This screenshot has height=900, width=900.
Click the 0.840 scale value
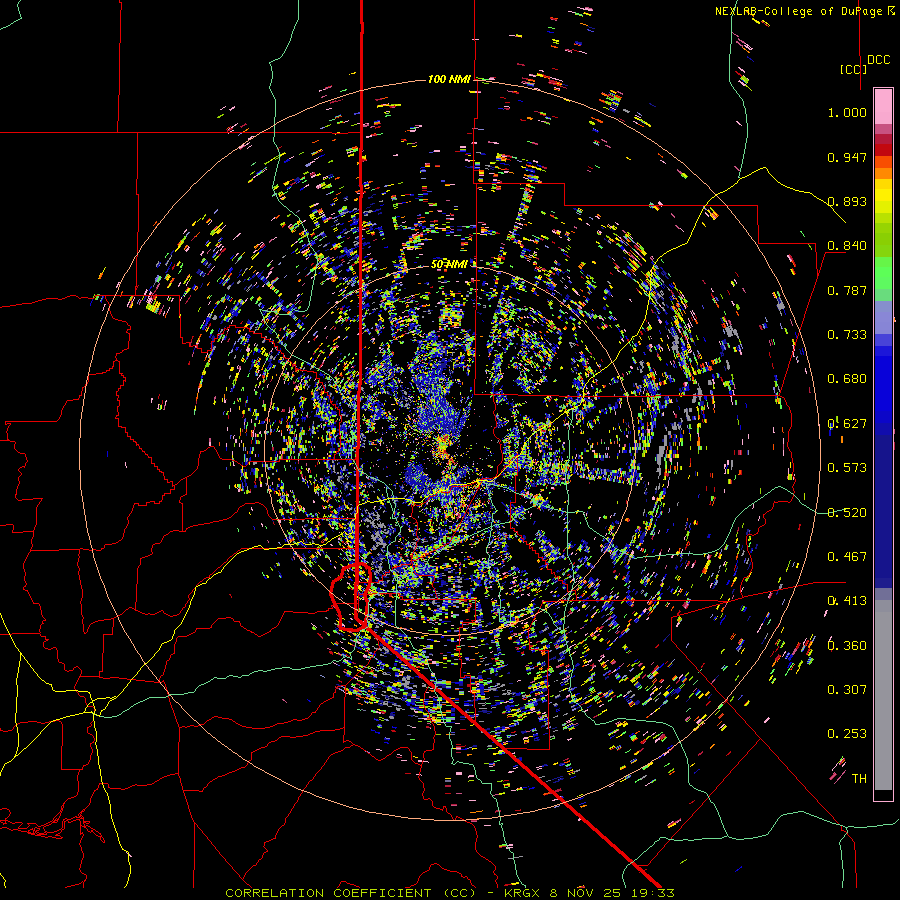847,246
